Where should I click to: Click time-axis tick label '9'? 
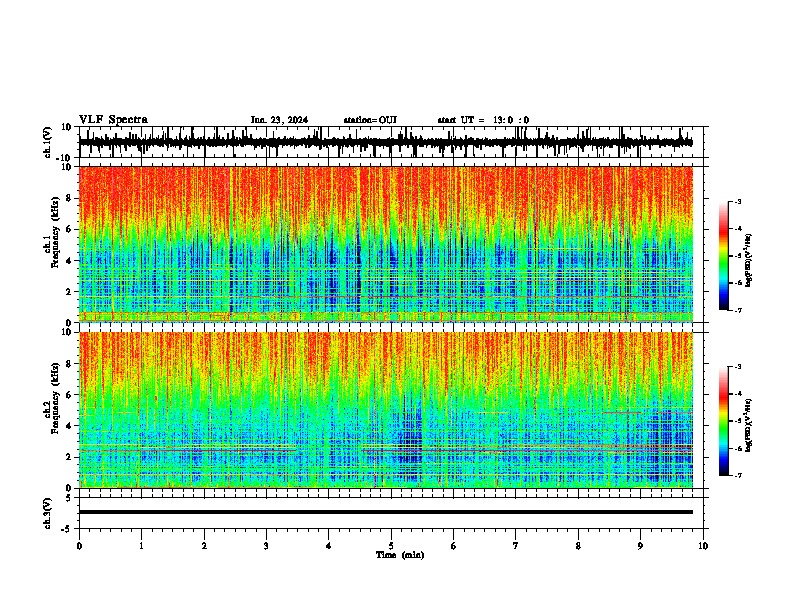coord(640,546)
